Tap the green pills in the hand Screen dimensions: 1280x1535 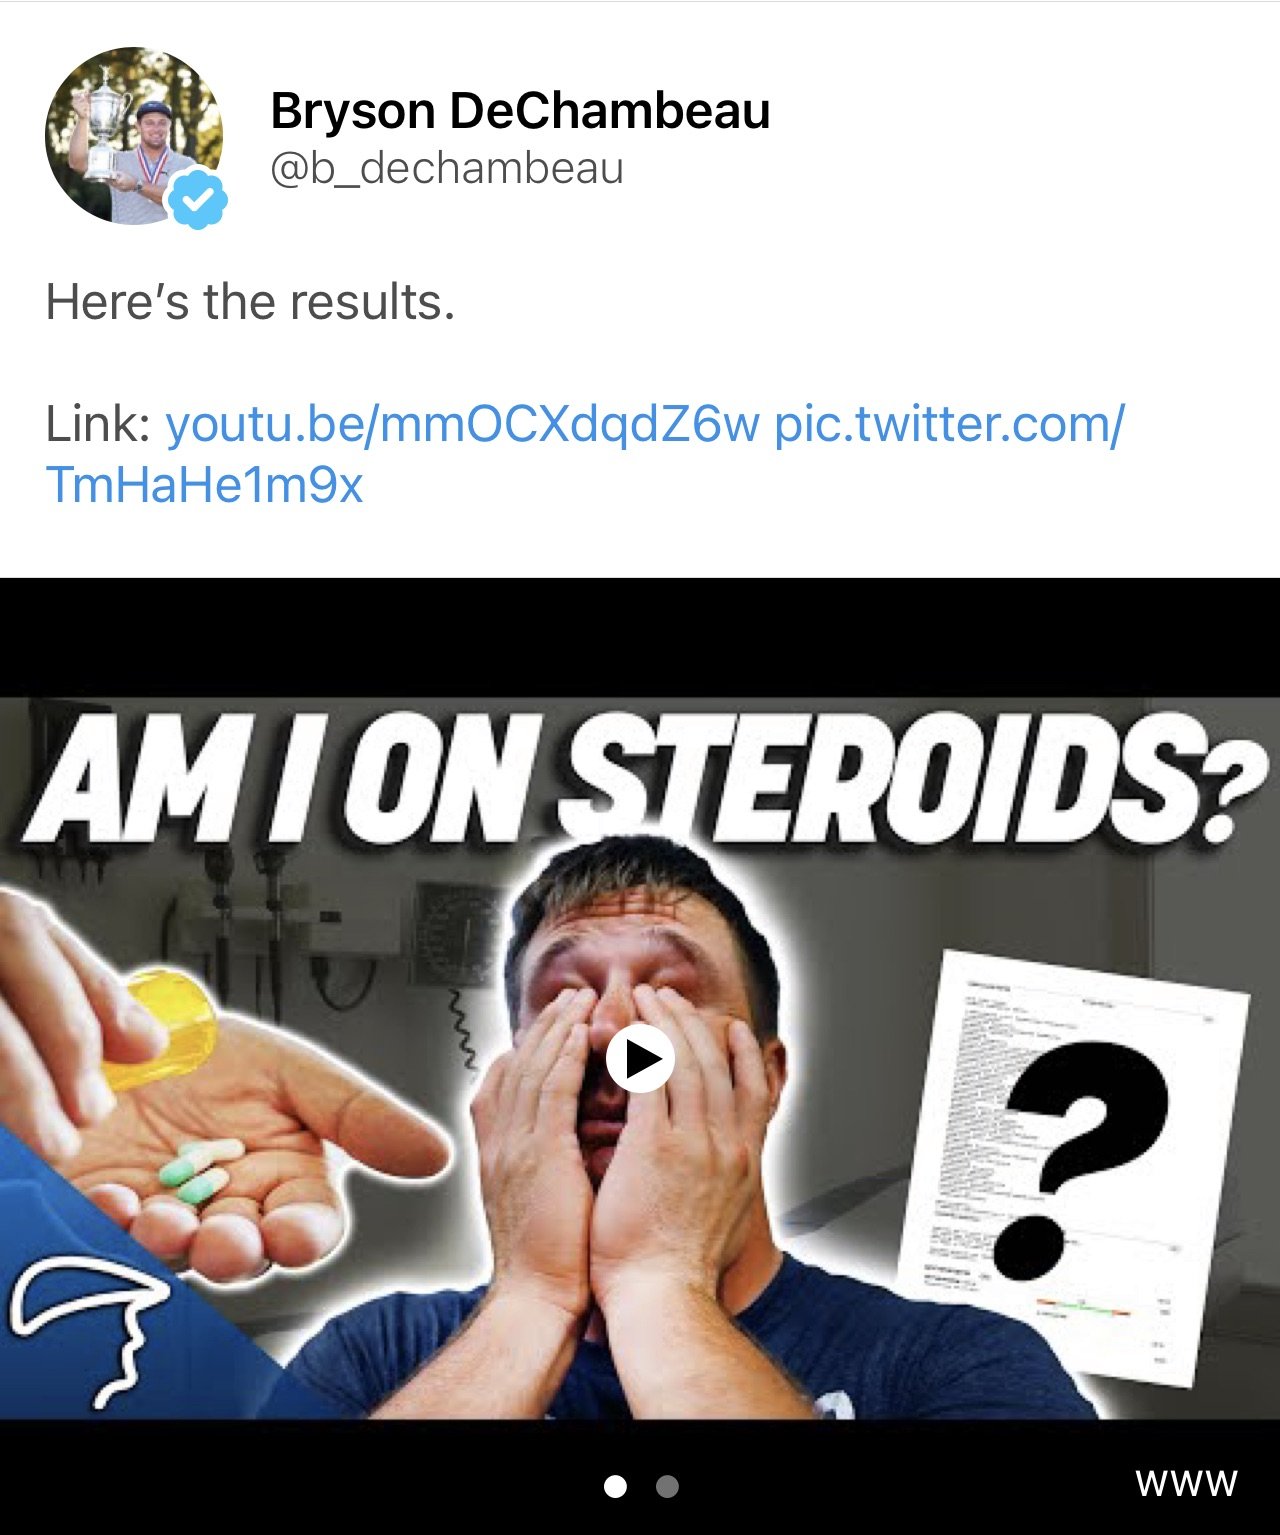[199, 1170]
